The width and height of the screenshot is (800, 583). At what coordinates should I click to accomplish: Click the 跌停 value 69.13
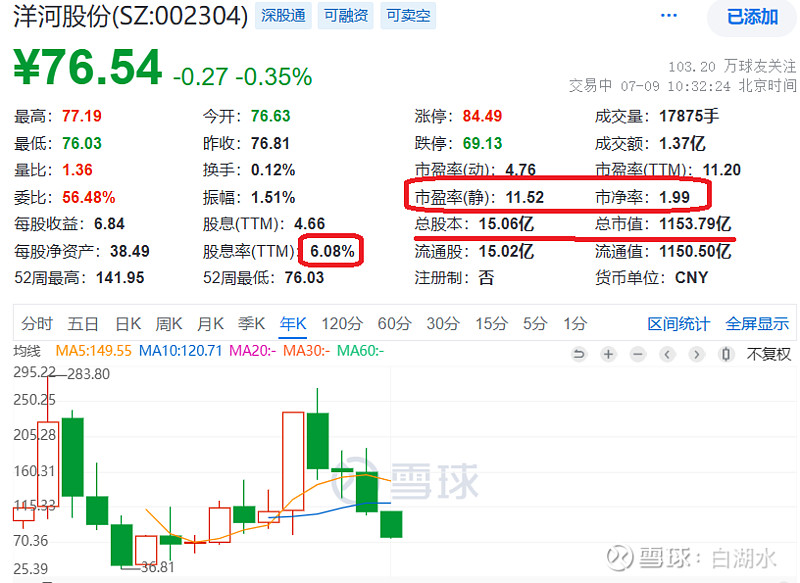(482, 143)
